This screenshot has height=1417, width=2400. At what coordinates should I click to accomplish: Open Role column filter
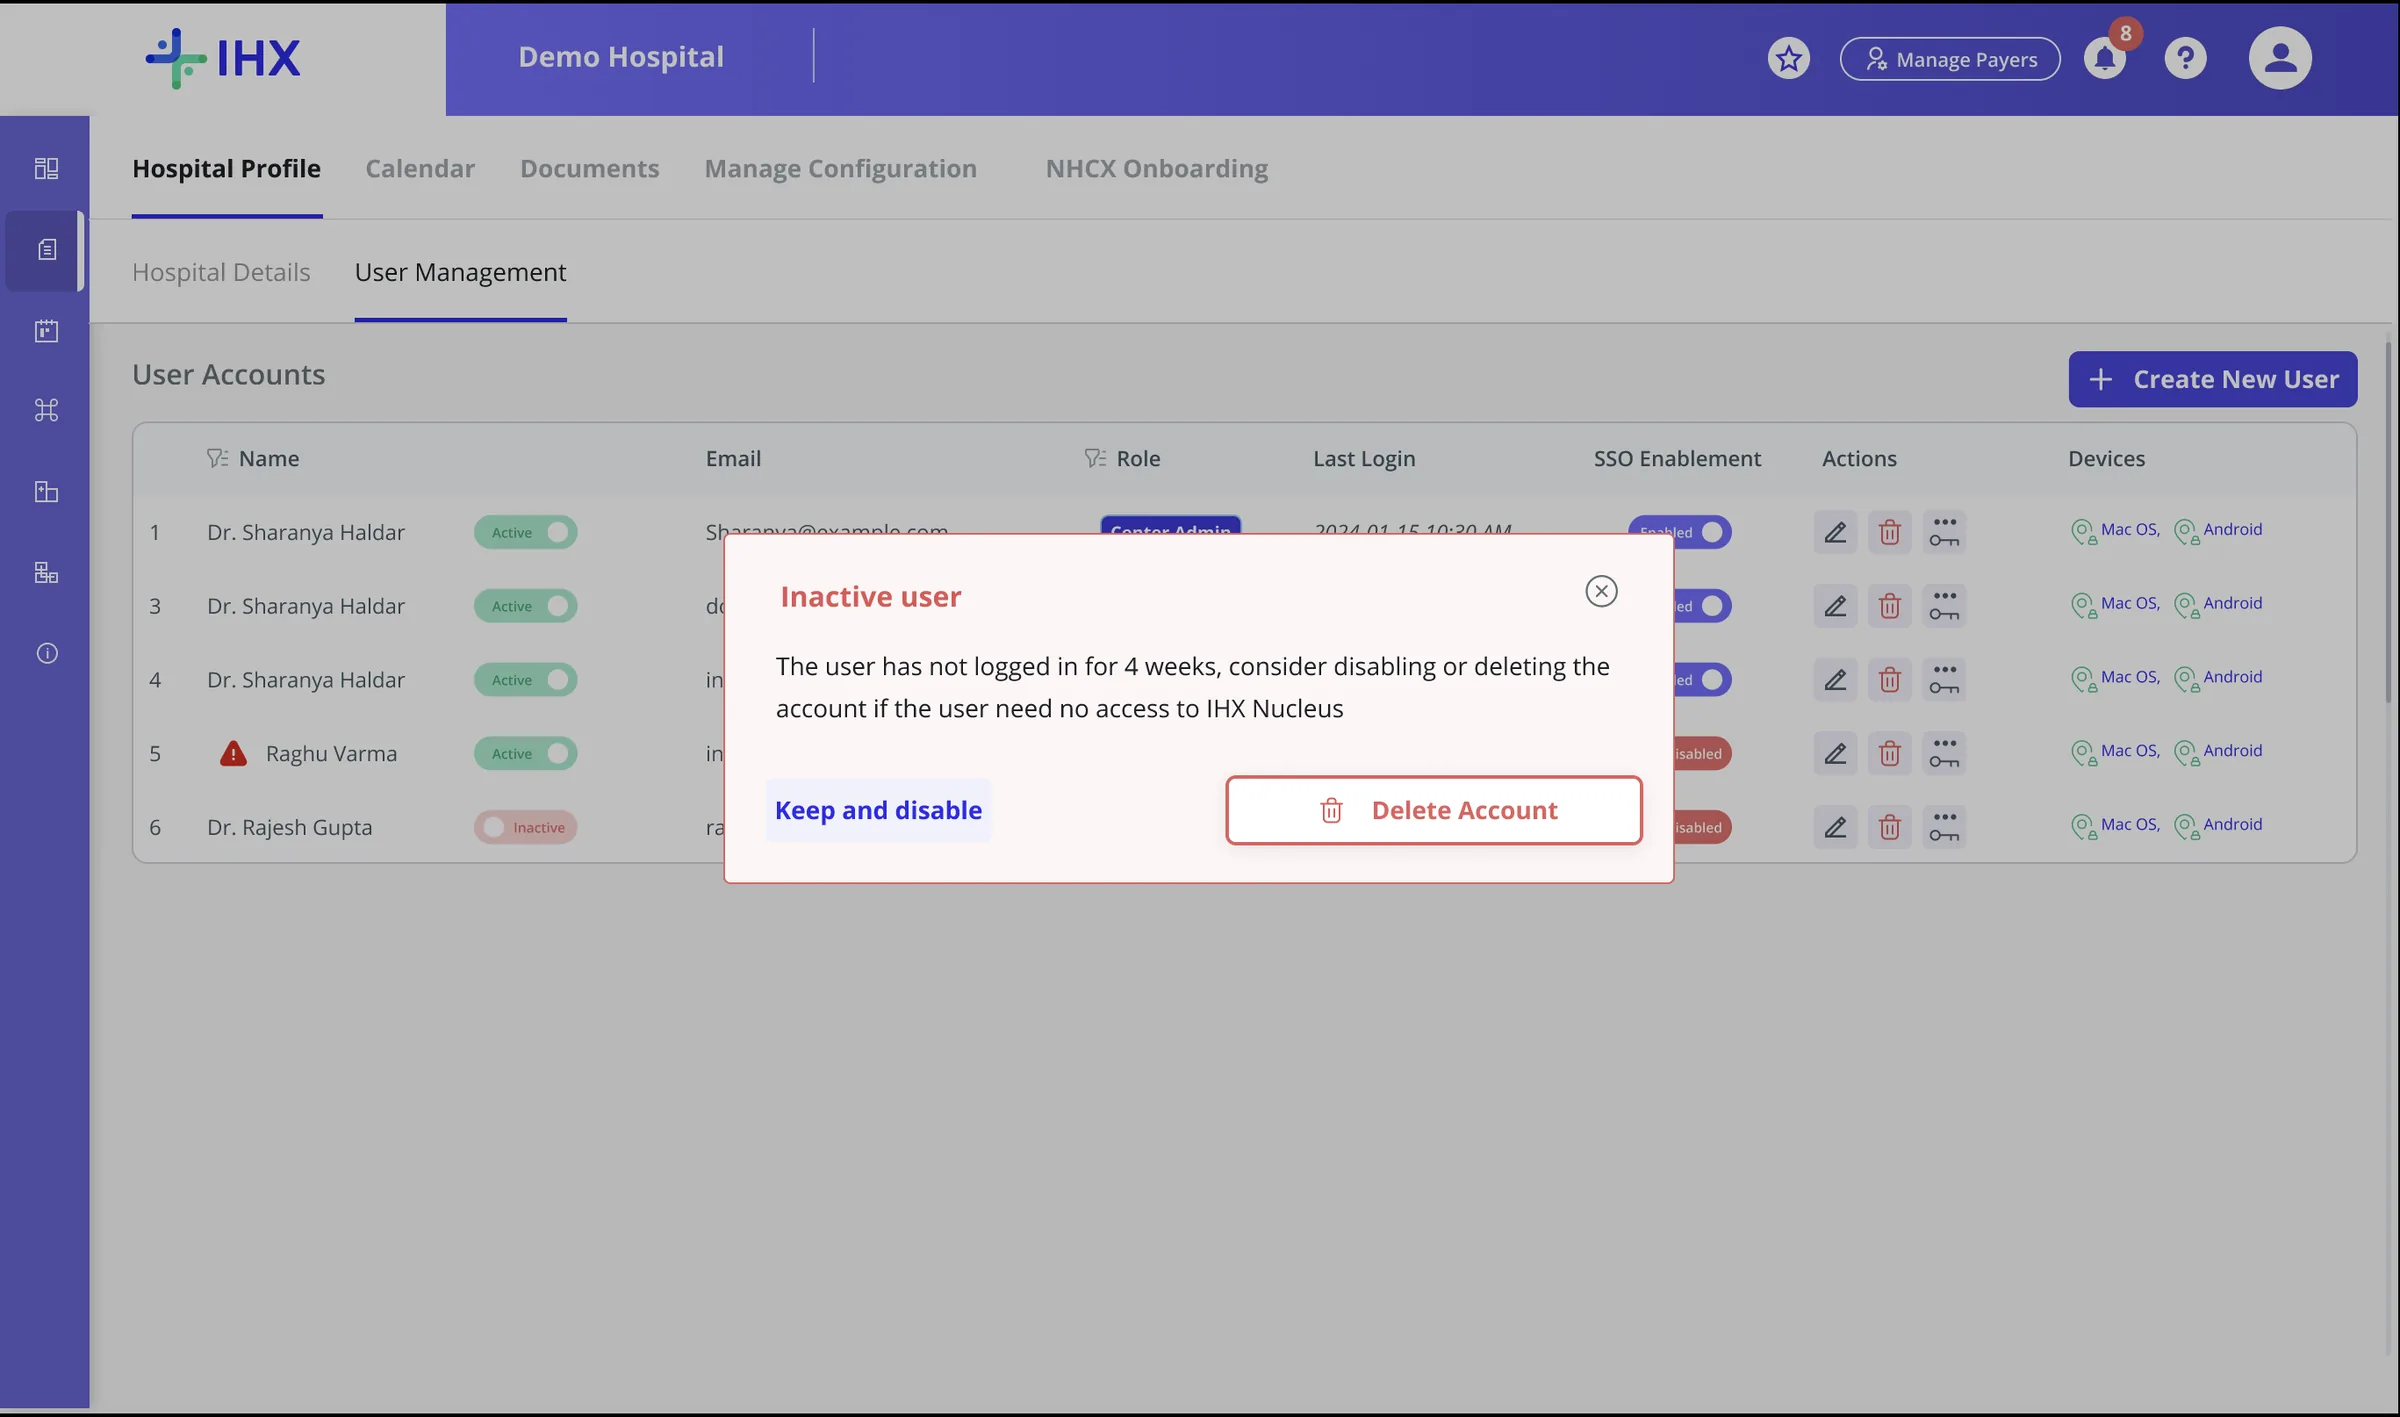coord(1095,458)
